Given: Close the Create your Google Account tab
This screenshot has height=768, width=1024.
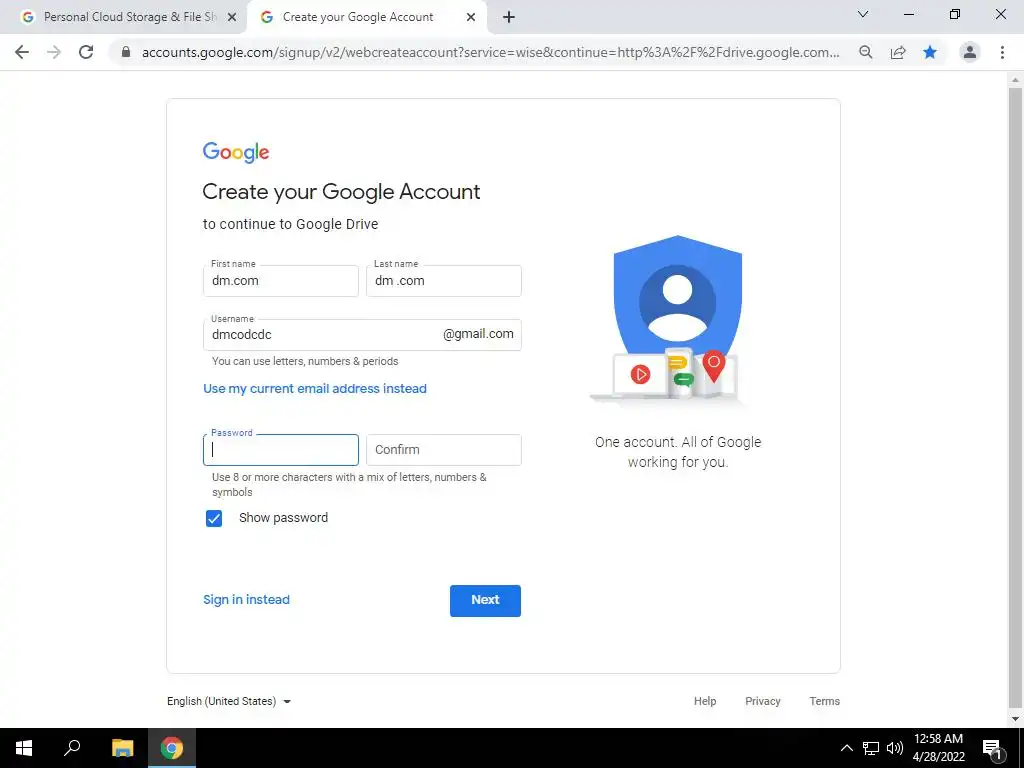Looking at the screenshot, I should tap(471, 18).
